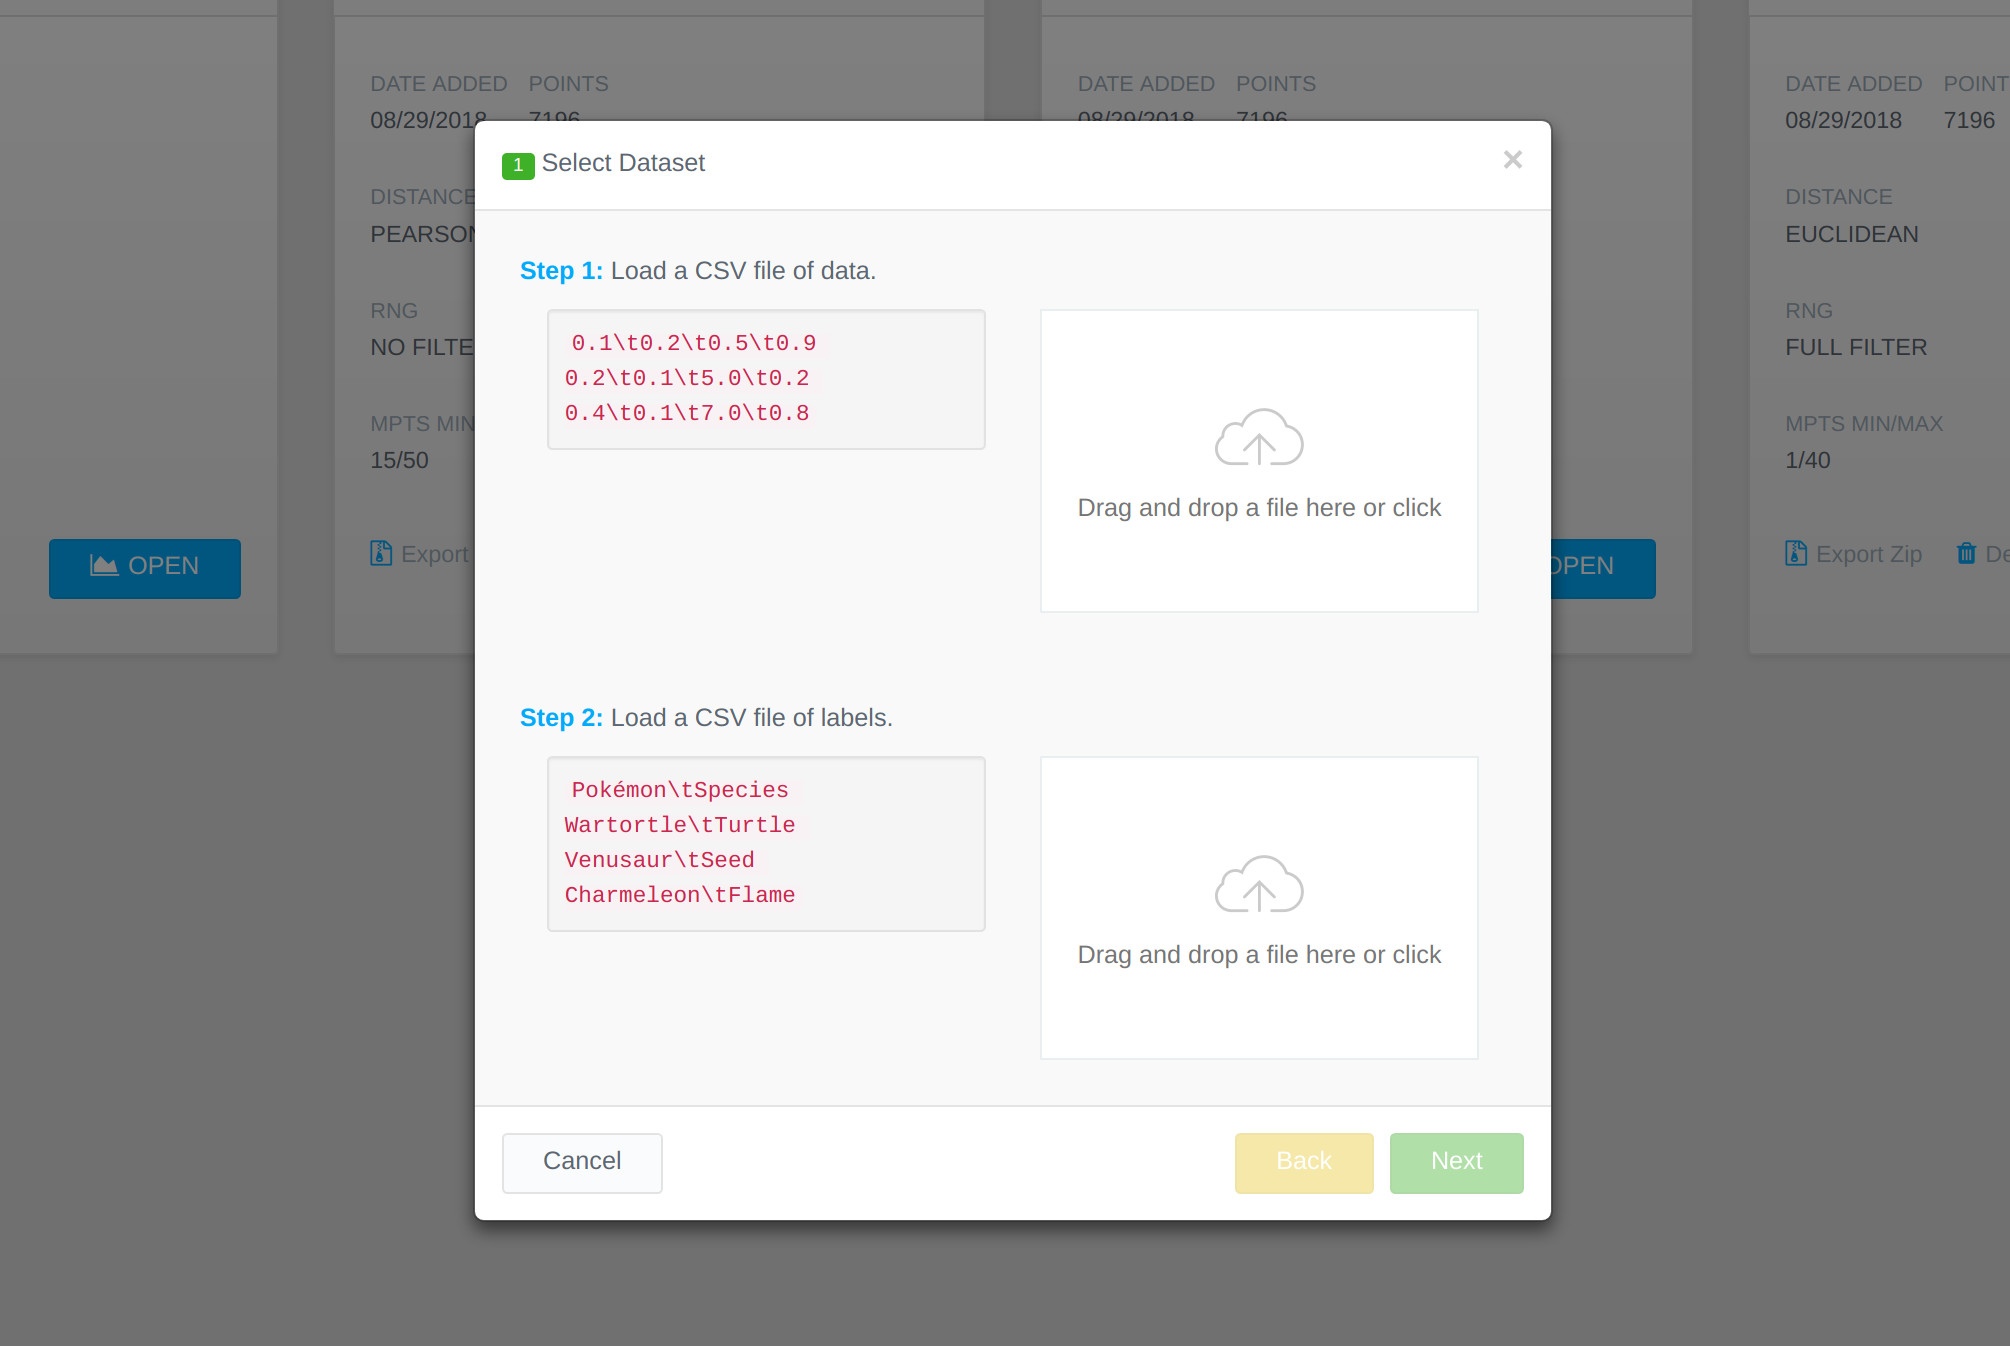
Task: Click the Export Zip link
Action: click(x=1868, y=554)
